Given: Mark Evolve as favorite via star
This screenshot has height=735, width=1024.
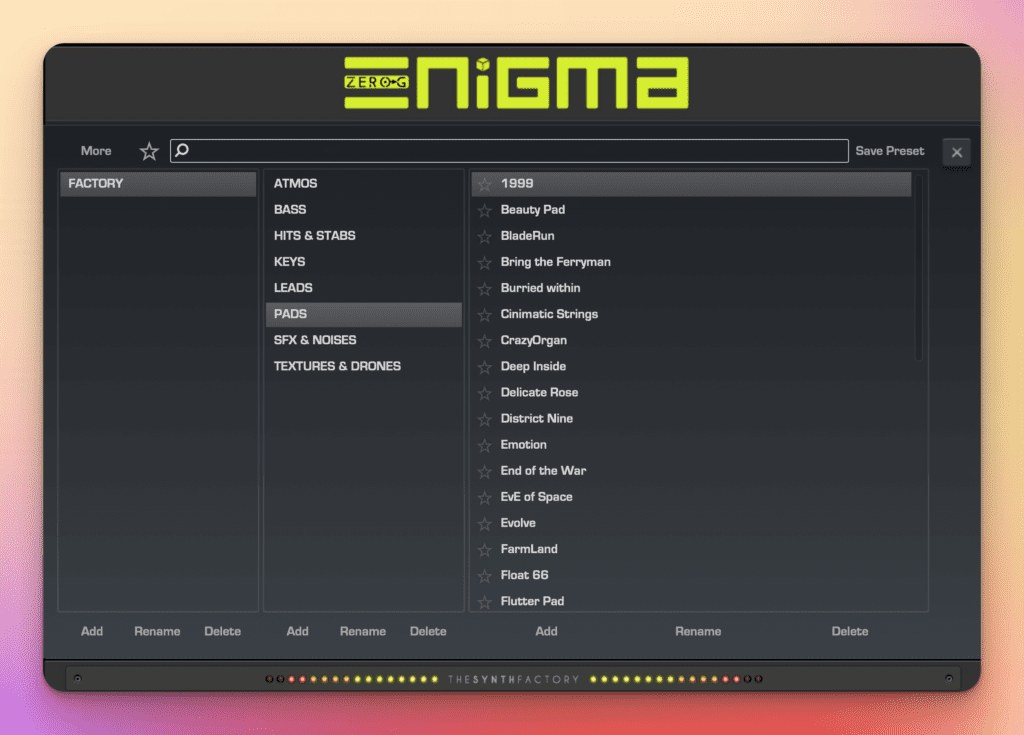Looking at the screenshot, I should coord(485,524).
